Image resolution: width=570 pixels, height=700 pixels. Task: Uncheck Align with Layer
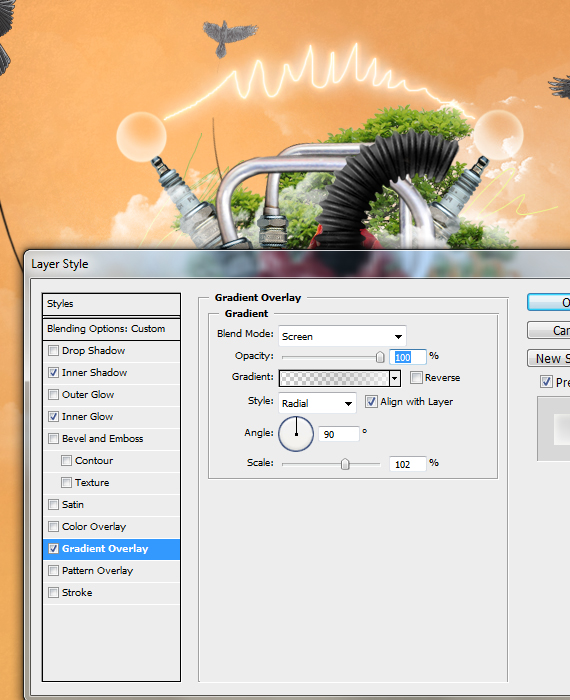coord(371,401)
